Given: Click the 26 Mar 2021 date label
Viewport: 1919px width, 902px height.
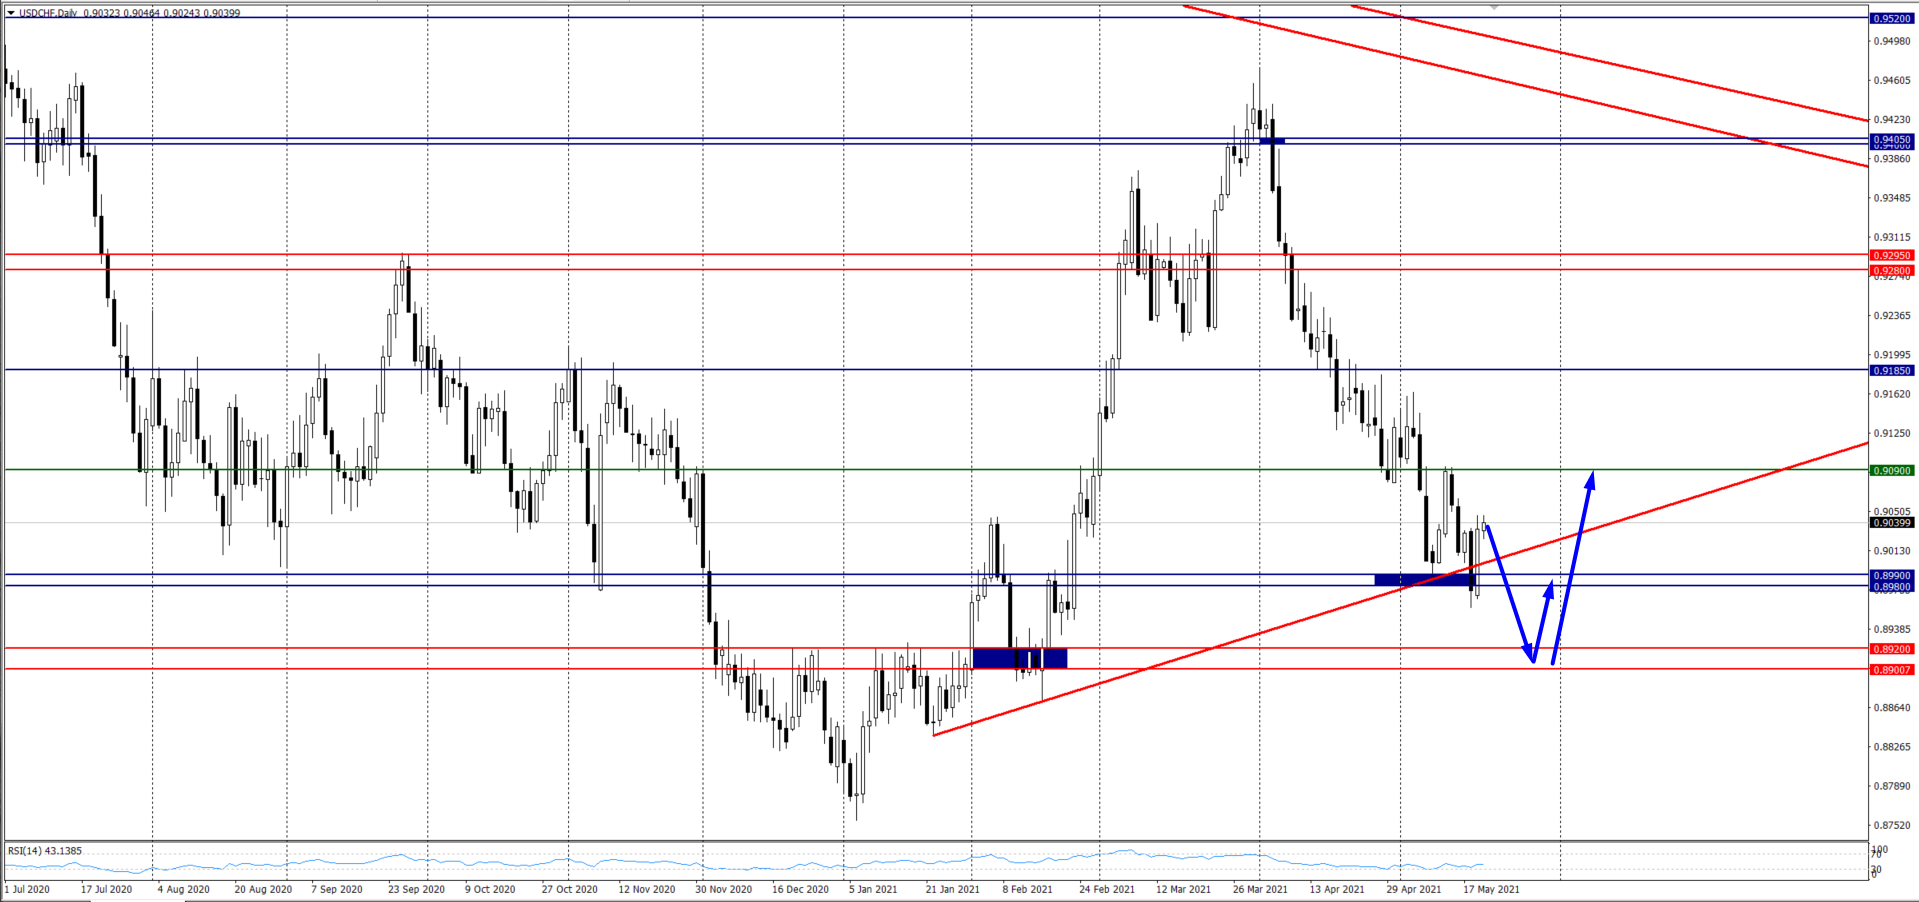Looking at the screenshot, I should point(1260,889).
